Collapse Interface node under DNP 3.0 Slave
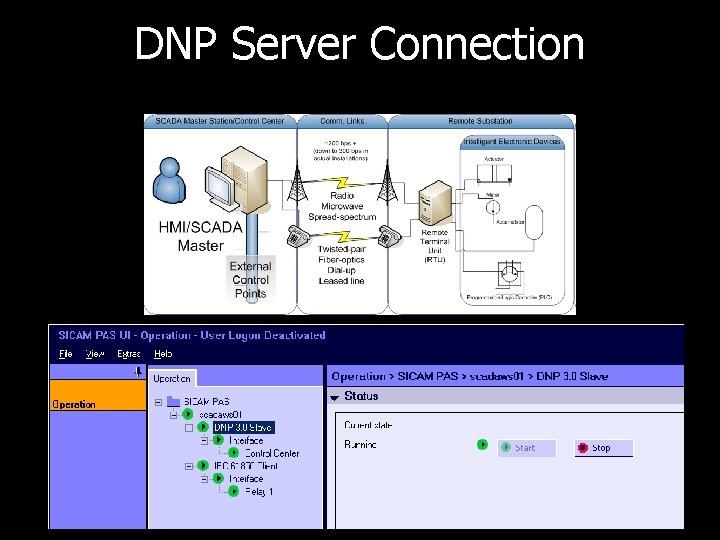The width and height of the screenshot is (720, 540). pyautogui.click(x=205, y=441)
